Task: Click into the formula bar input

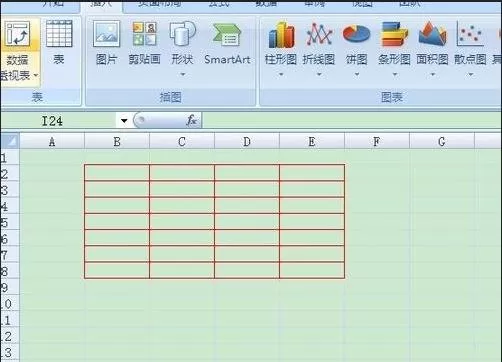Action: [351, 120]
